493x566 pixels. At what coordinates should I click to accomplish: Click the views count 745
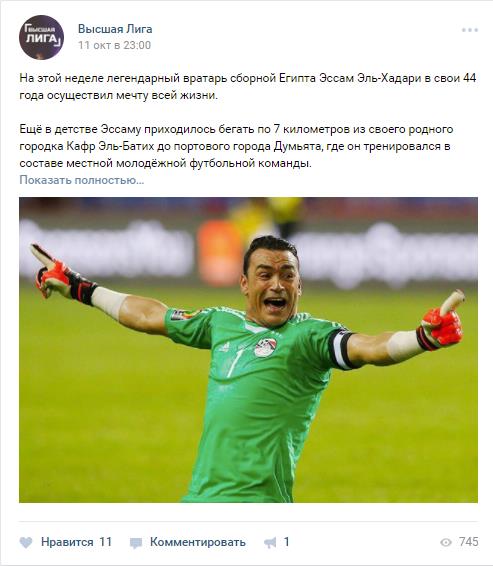coord(469,542)
